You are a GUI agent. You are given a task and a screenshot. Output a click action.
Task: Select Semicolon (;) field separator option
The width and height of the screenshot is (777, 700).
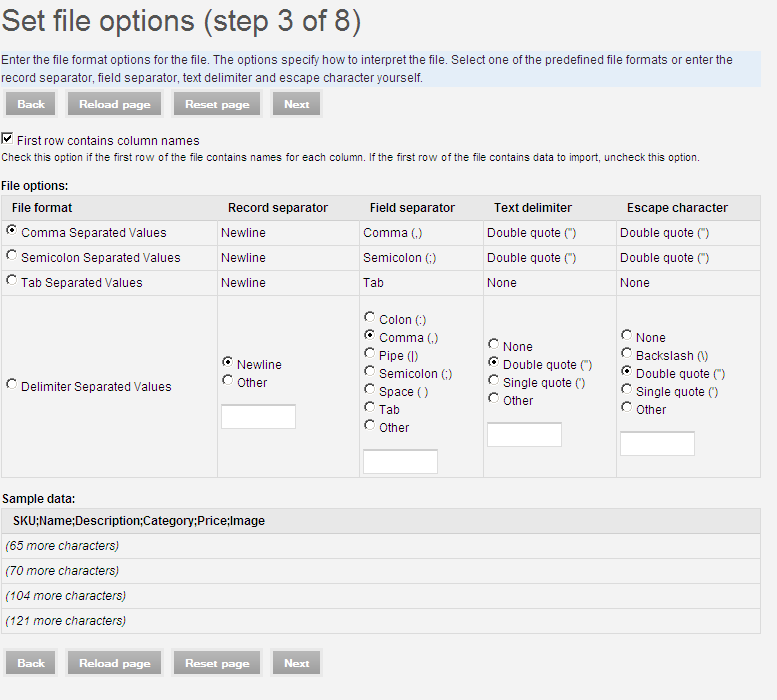[370, 372]
